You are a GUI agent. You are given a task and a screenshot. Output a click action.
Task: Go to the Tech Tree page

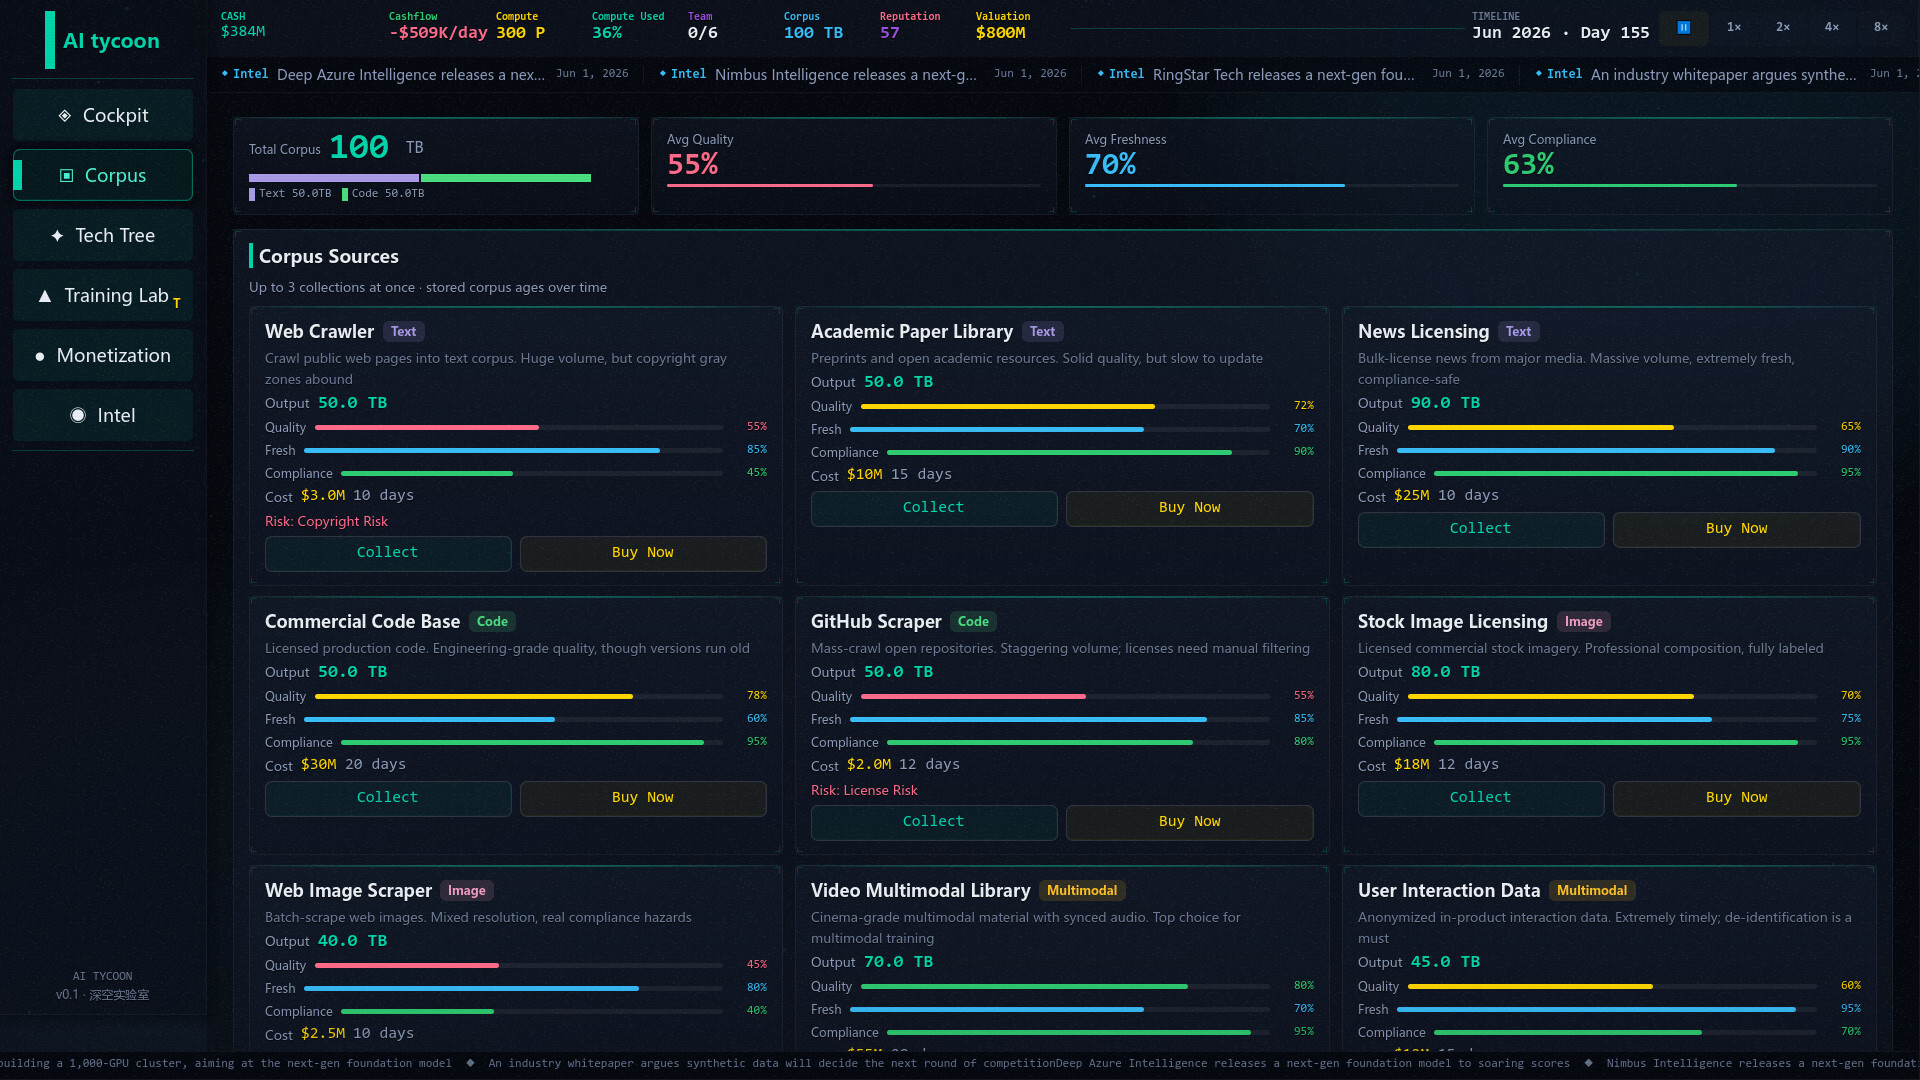pyautogui.click(x=103, y=235)
